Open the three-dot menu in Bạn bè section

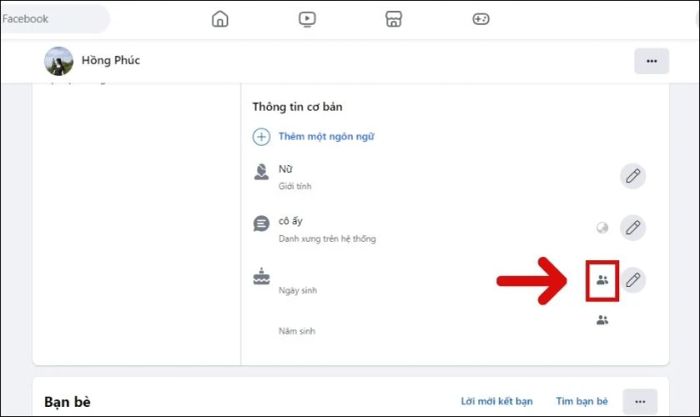coord(639,401)
